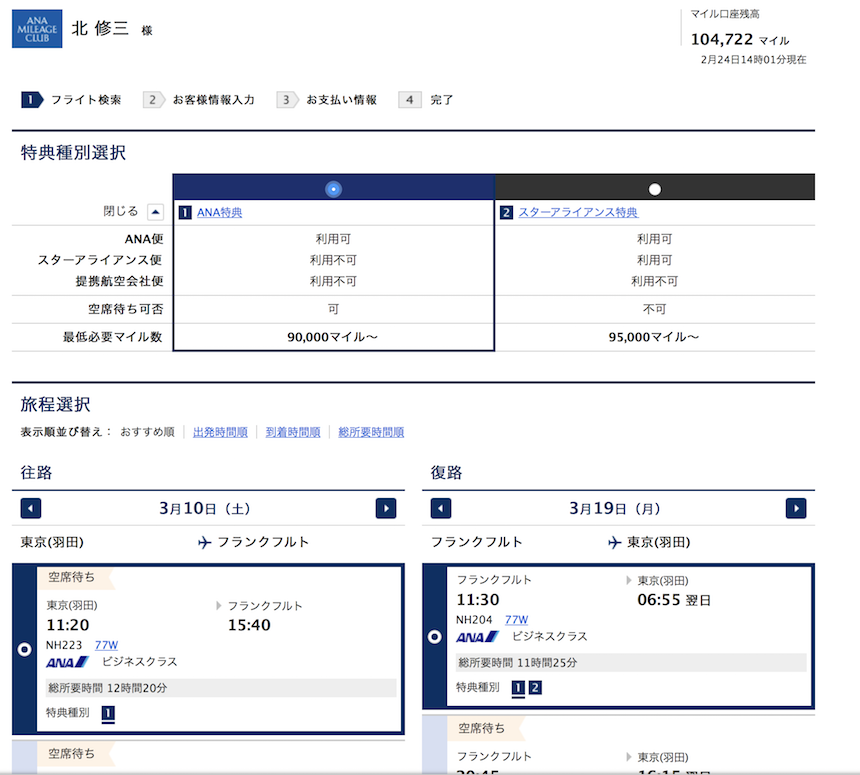Sort itineraries by 到着時間順
Viewport: 860px width, 775px height.
coord(293,432)
